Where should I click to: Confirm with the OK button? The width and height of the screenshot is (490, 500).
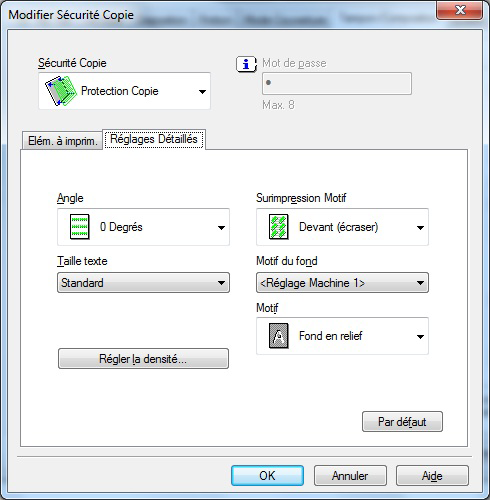[x=267, y=476]
